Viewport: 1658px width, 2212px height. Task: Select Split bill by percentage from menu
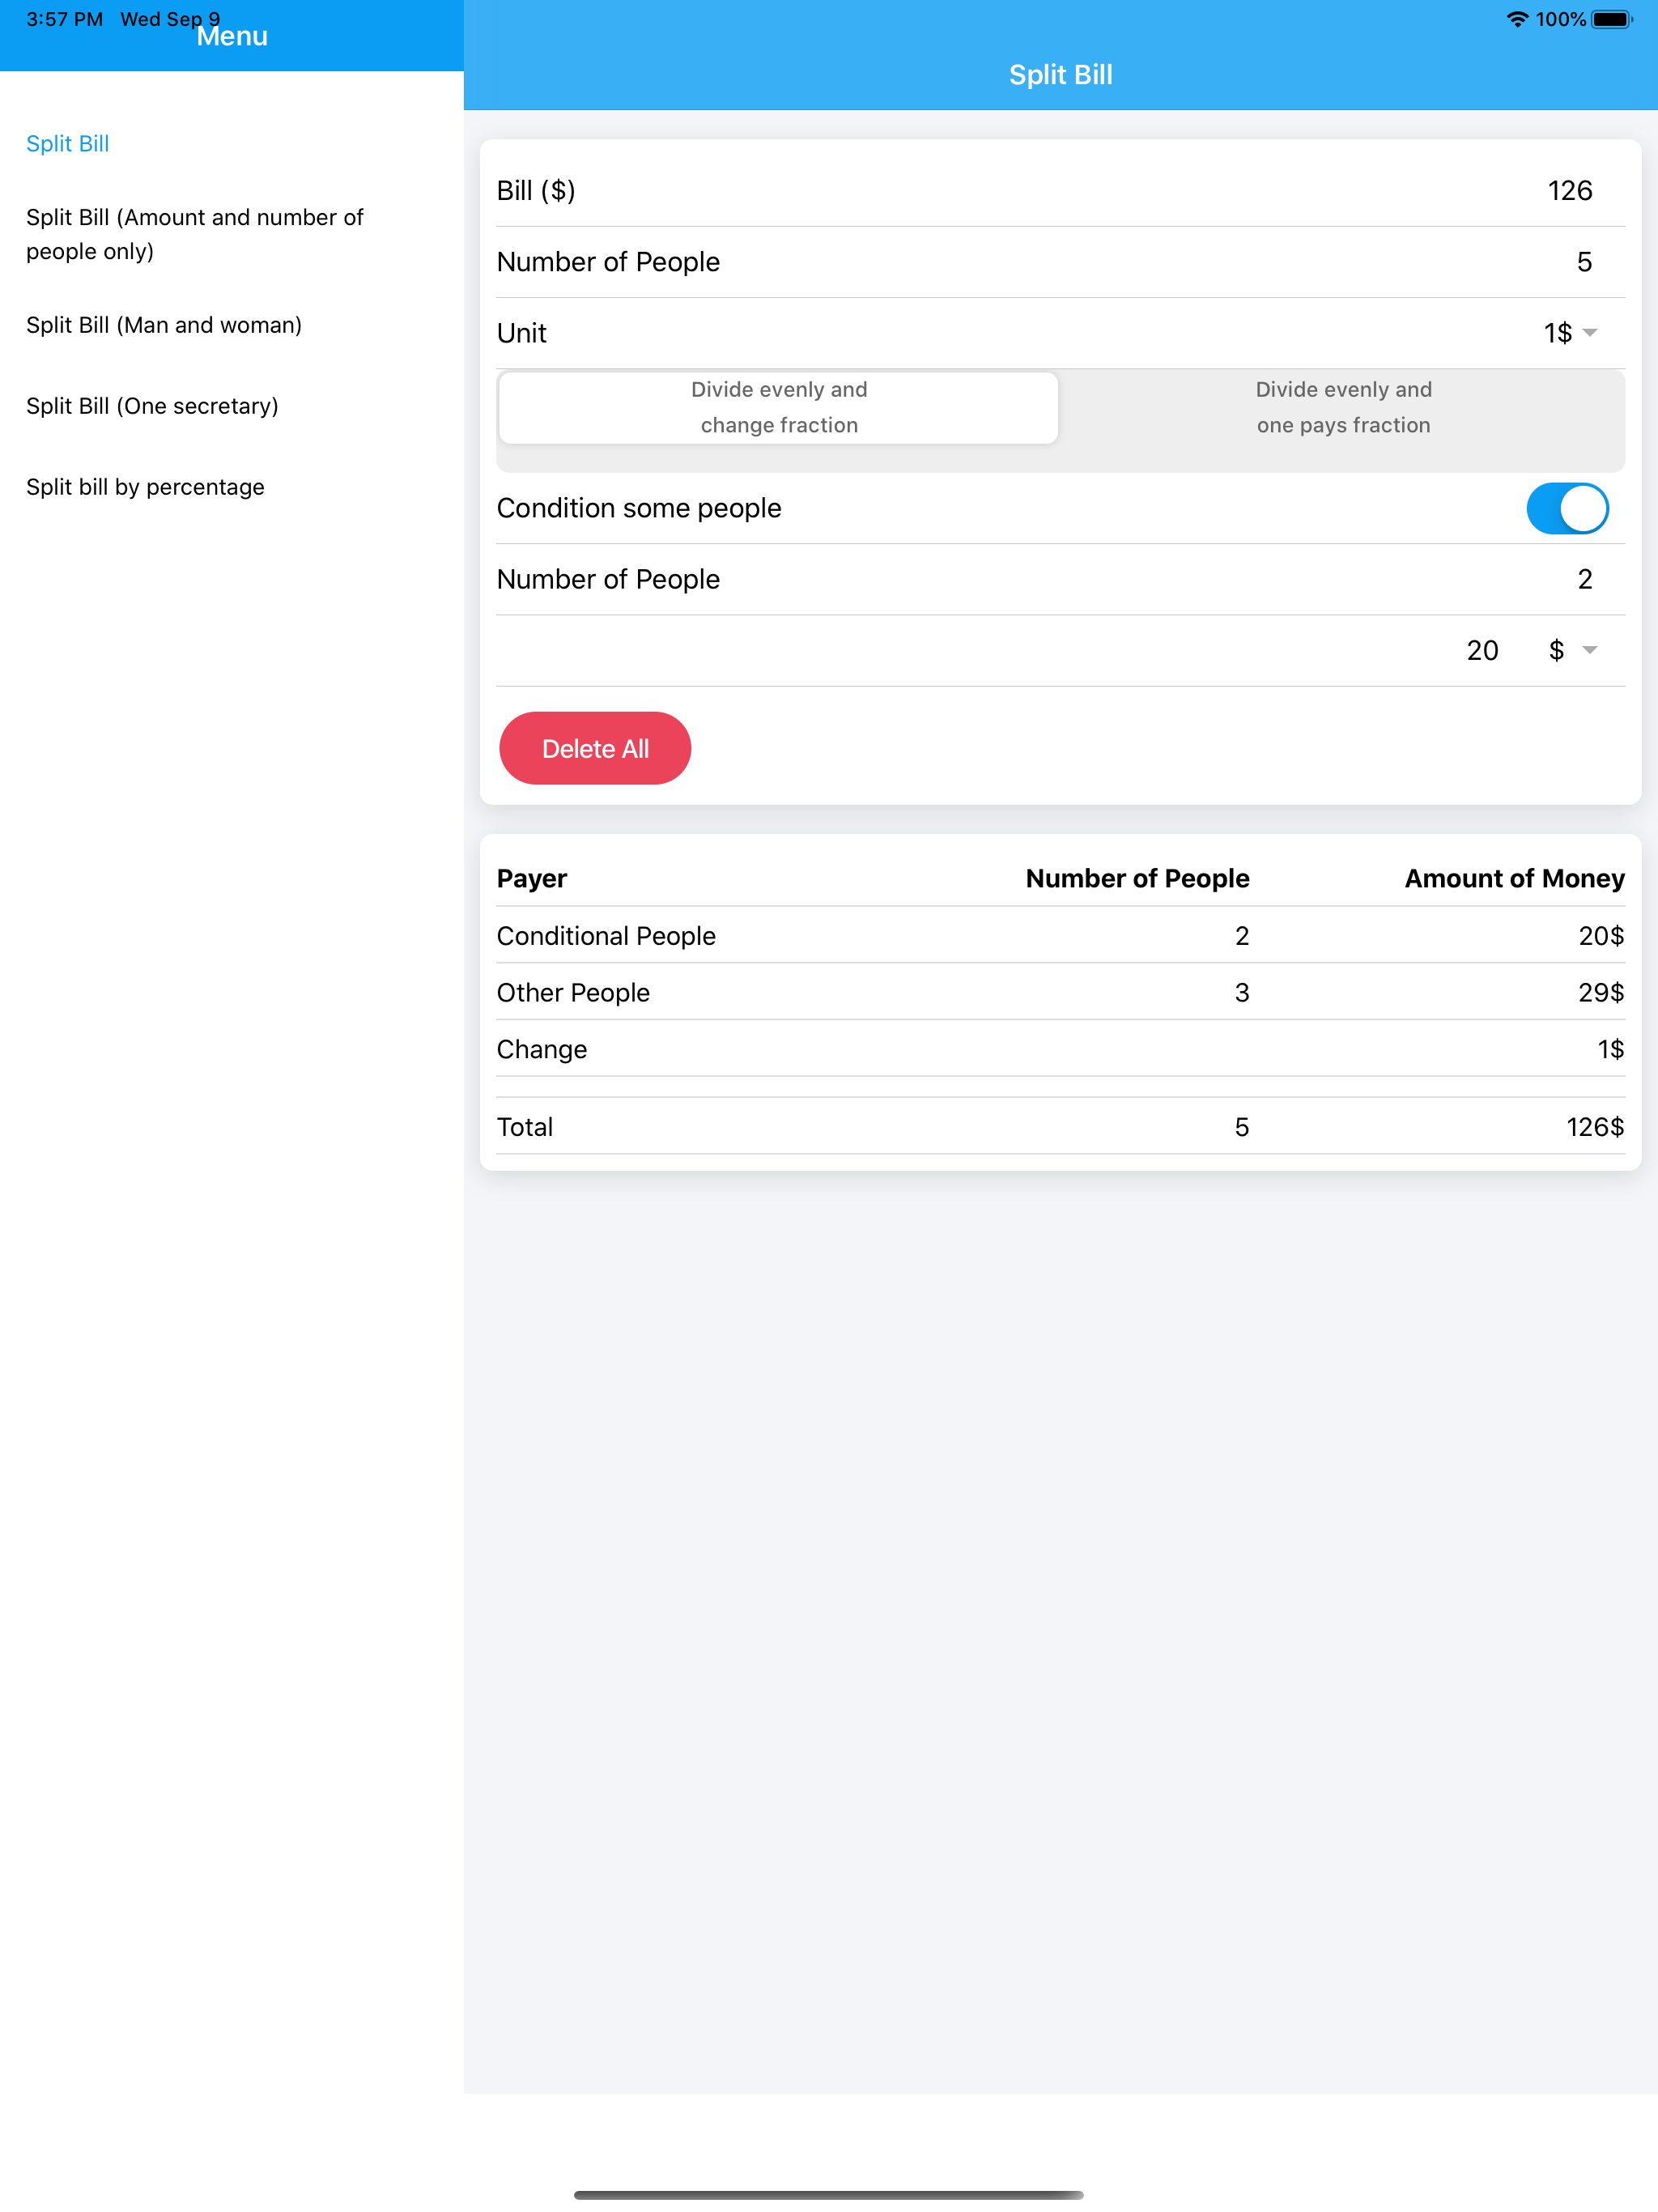tap(145, 487)
